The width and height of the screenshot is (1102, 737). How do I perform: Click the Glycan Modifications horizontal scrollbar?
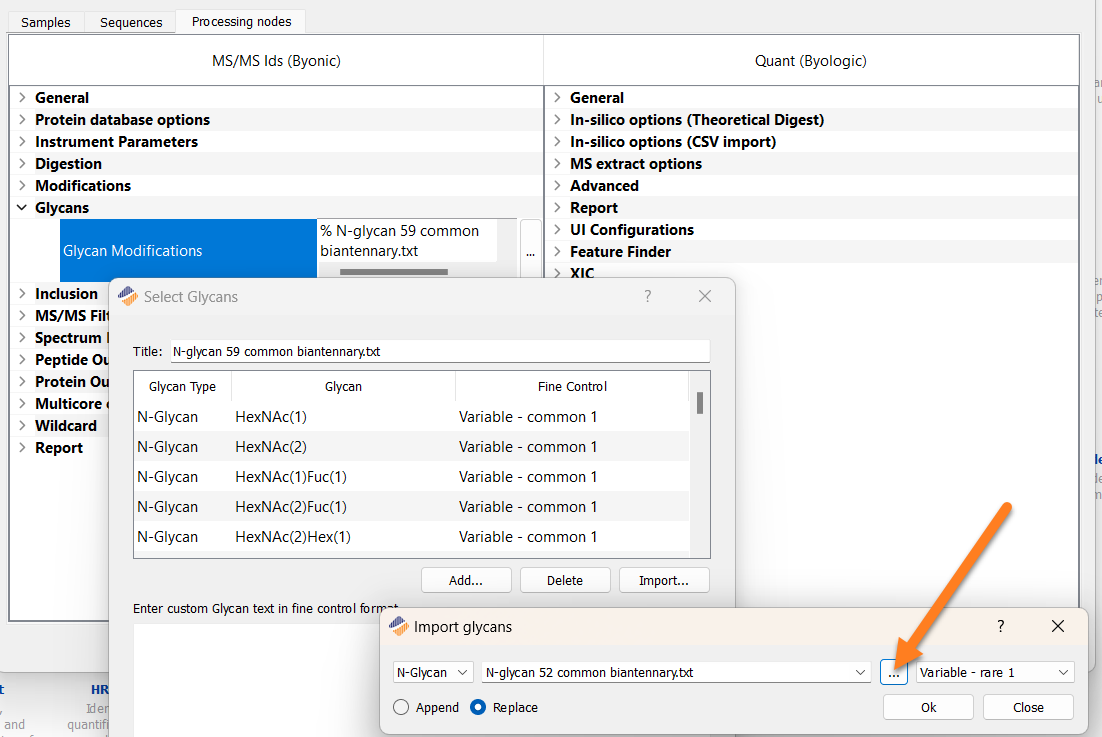pos(394,272)
